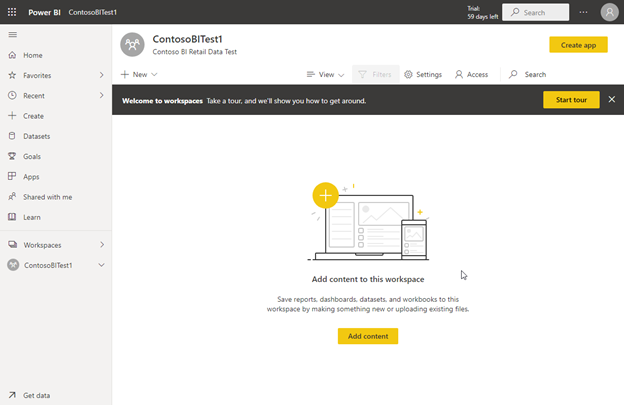624x405 pixels.
Task: Click the Filters funnel icon
Action: tap(362, 74)
